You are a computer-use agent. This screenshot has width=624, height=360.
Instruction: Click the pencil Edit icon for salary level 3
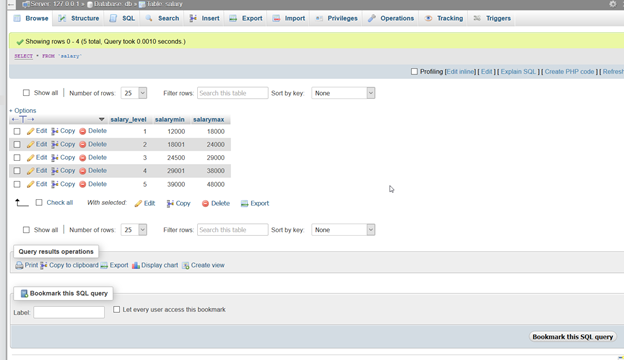point(31,158)
